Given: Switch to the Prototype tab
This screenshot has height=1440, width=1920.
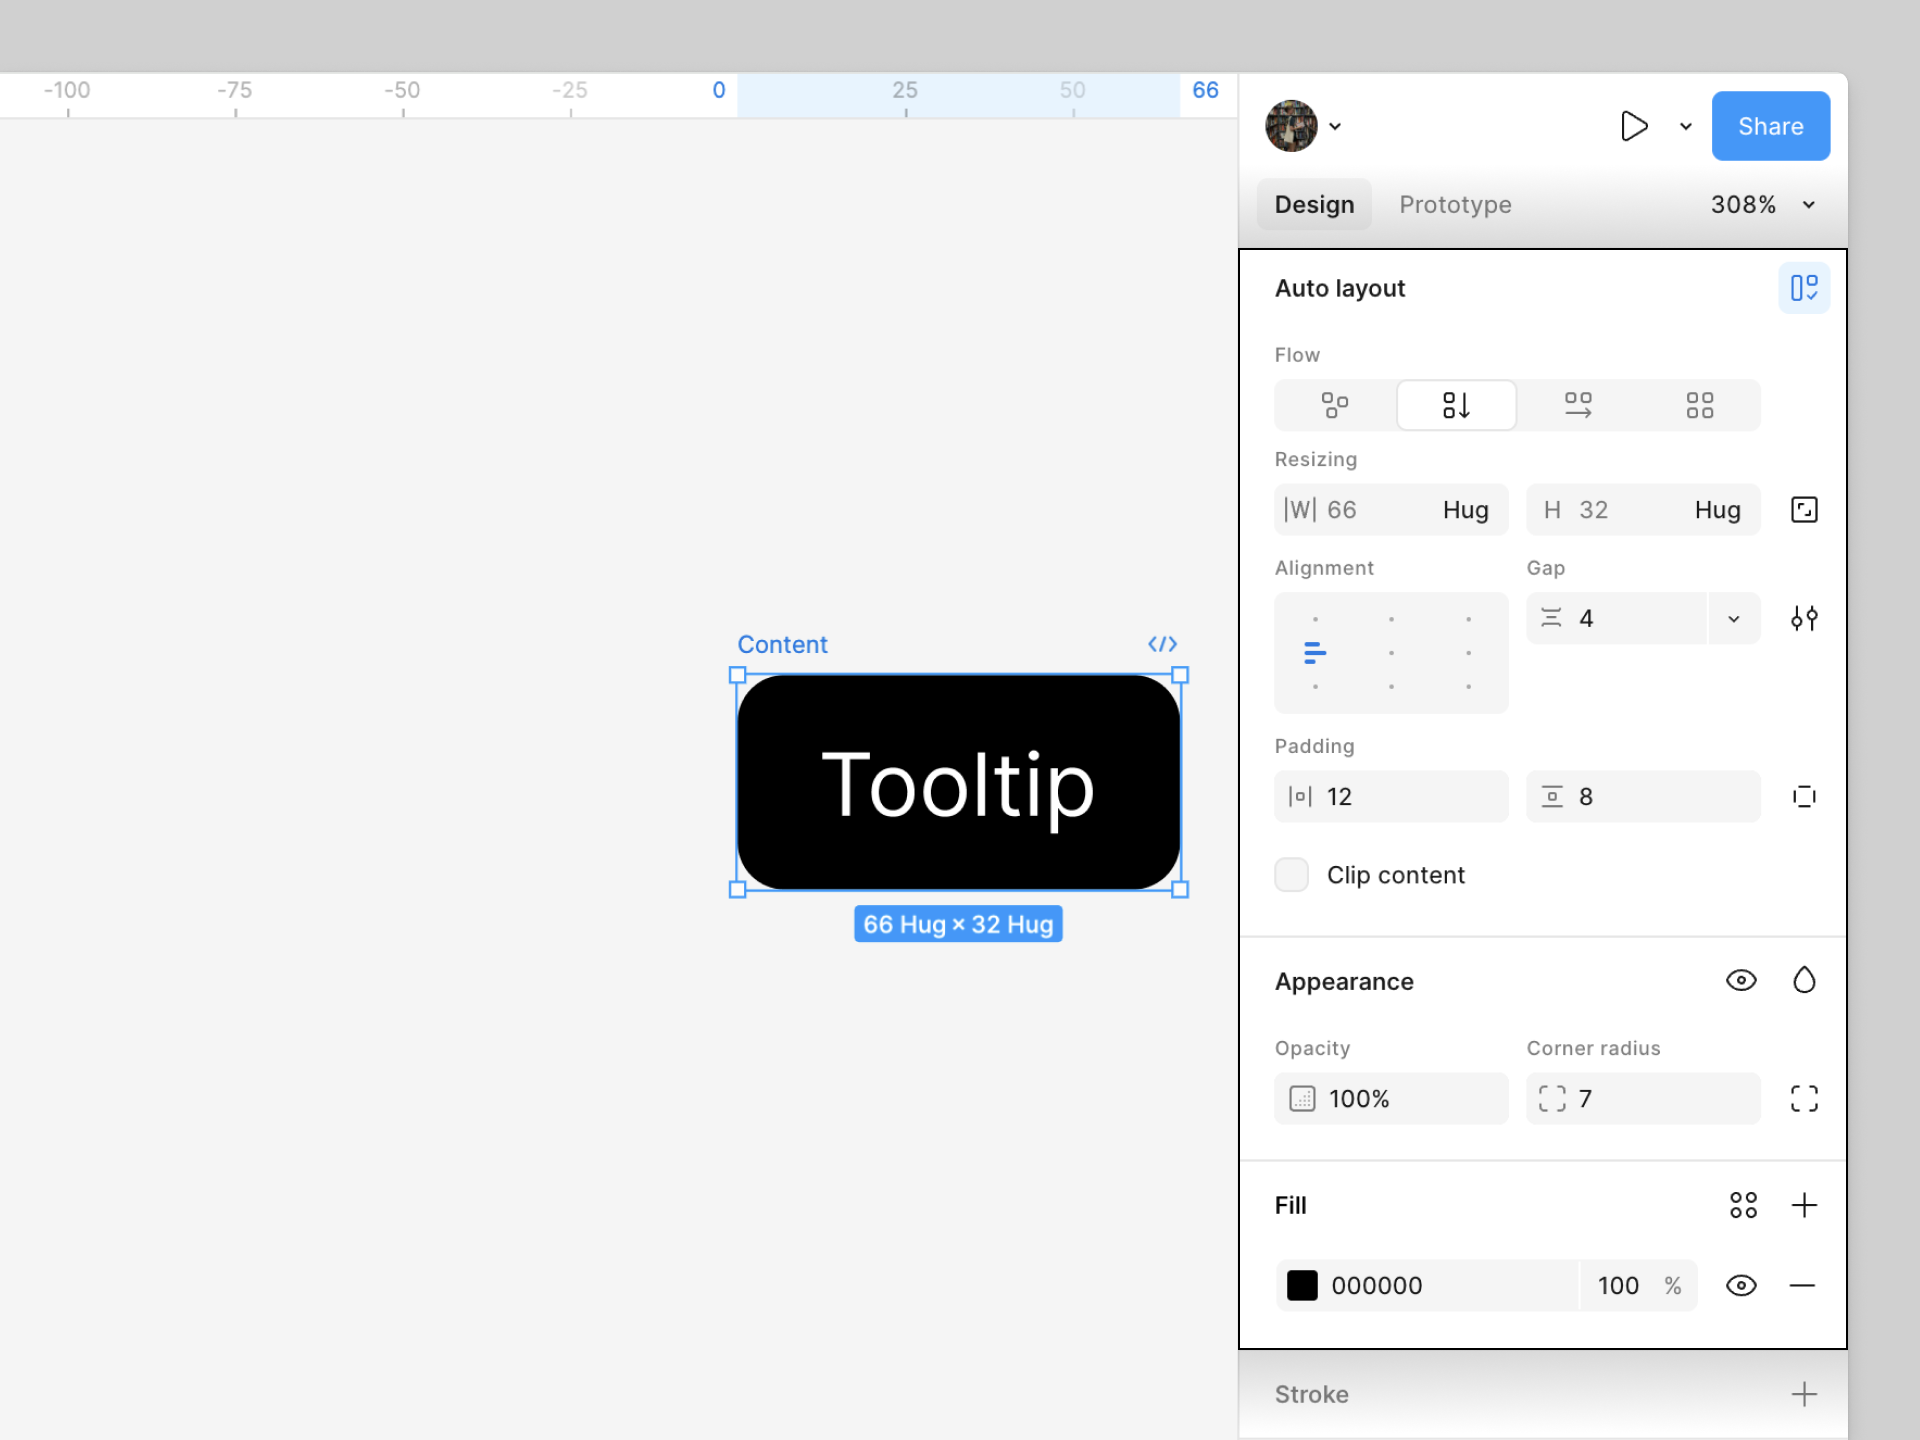Looking at the screenshot, I should point(1455,204).
